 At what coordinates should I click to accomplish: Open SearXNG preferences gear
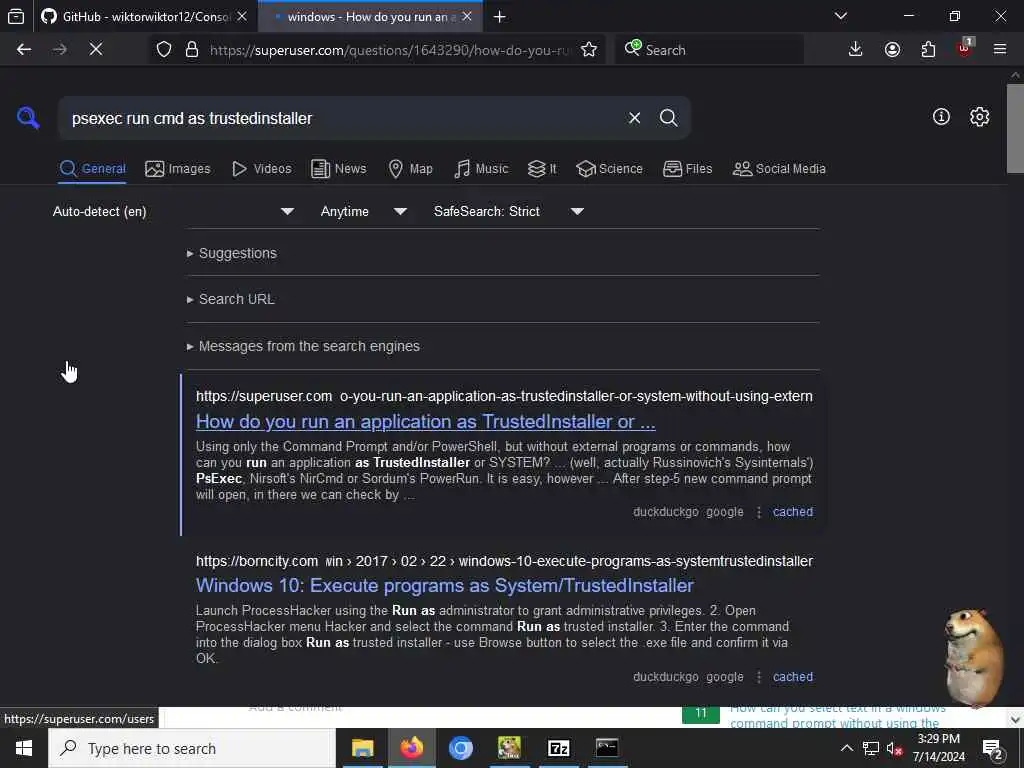point(979,117)
